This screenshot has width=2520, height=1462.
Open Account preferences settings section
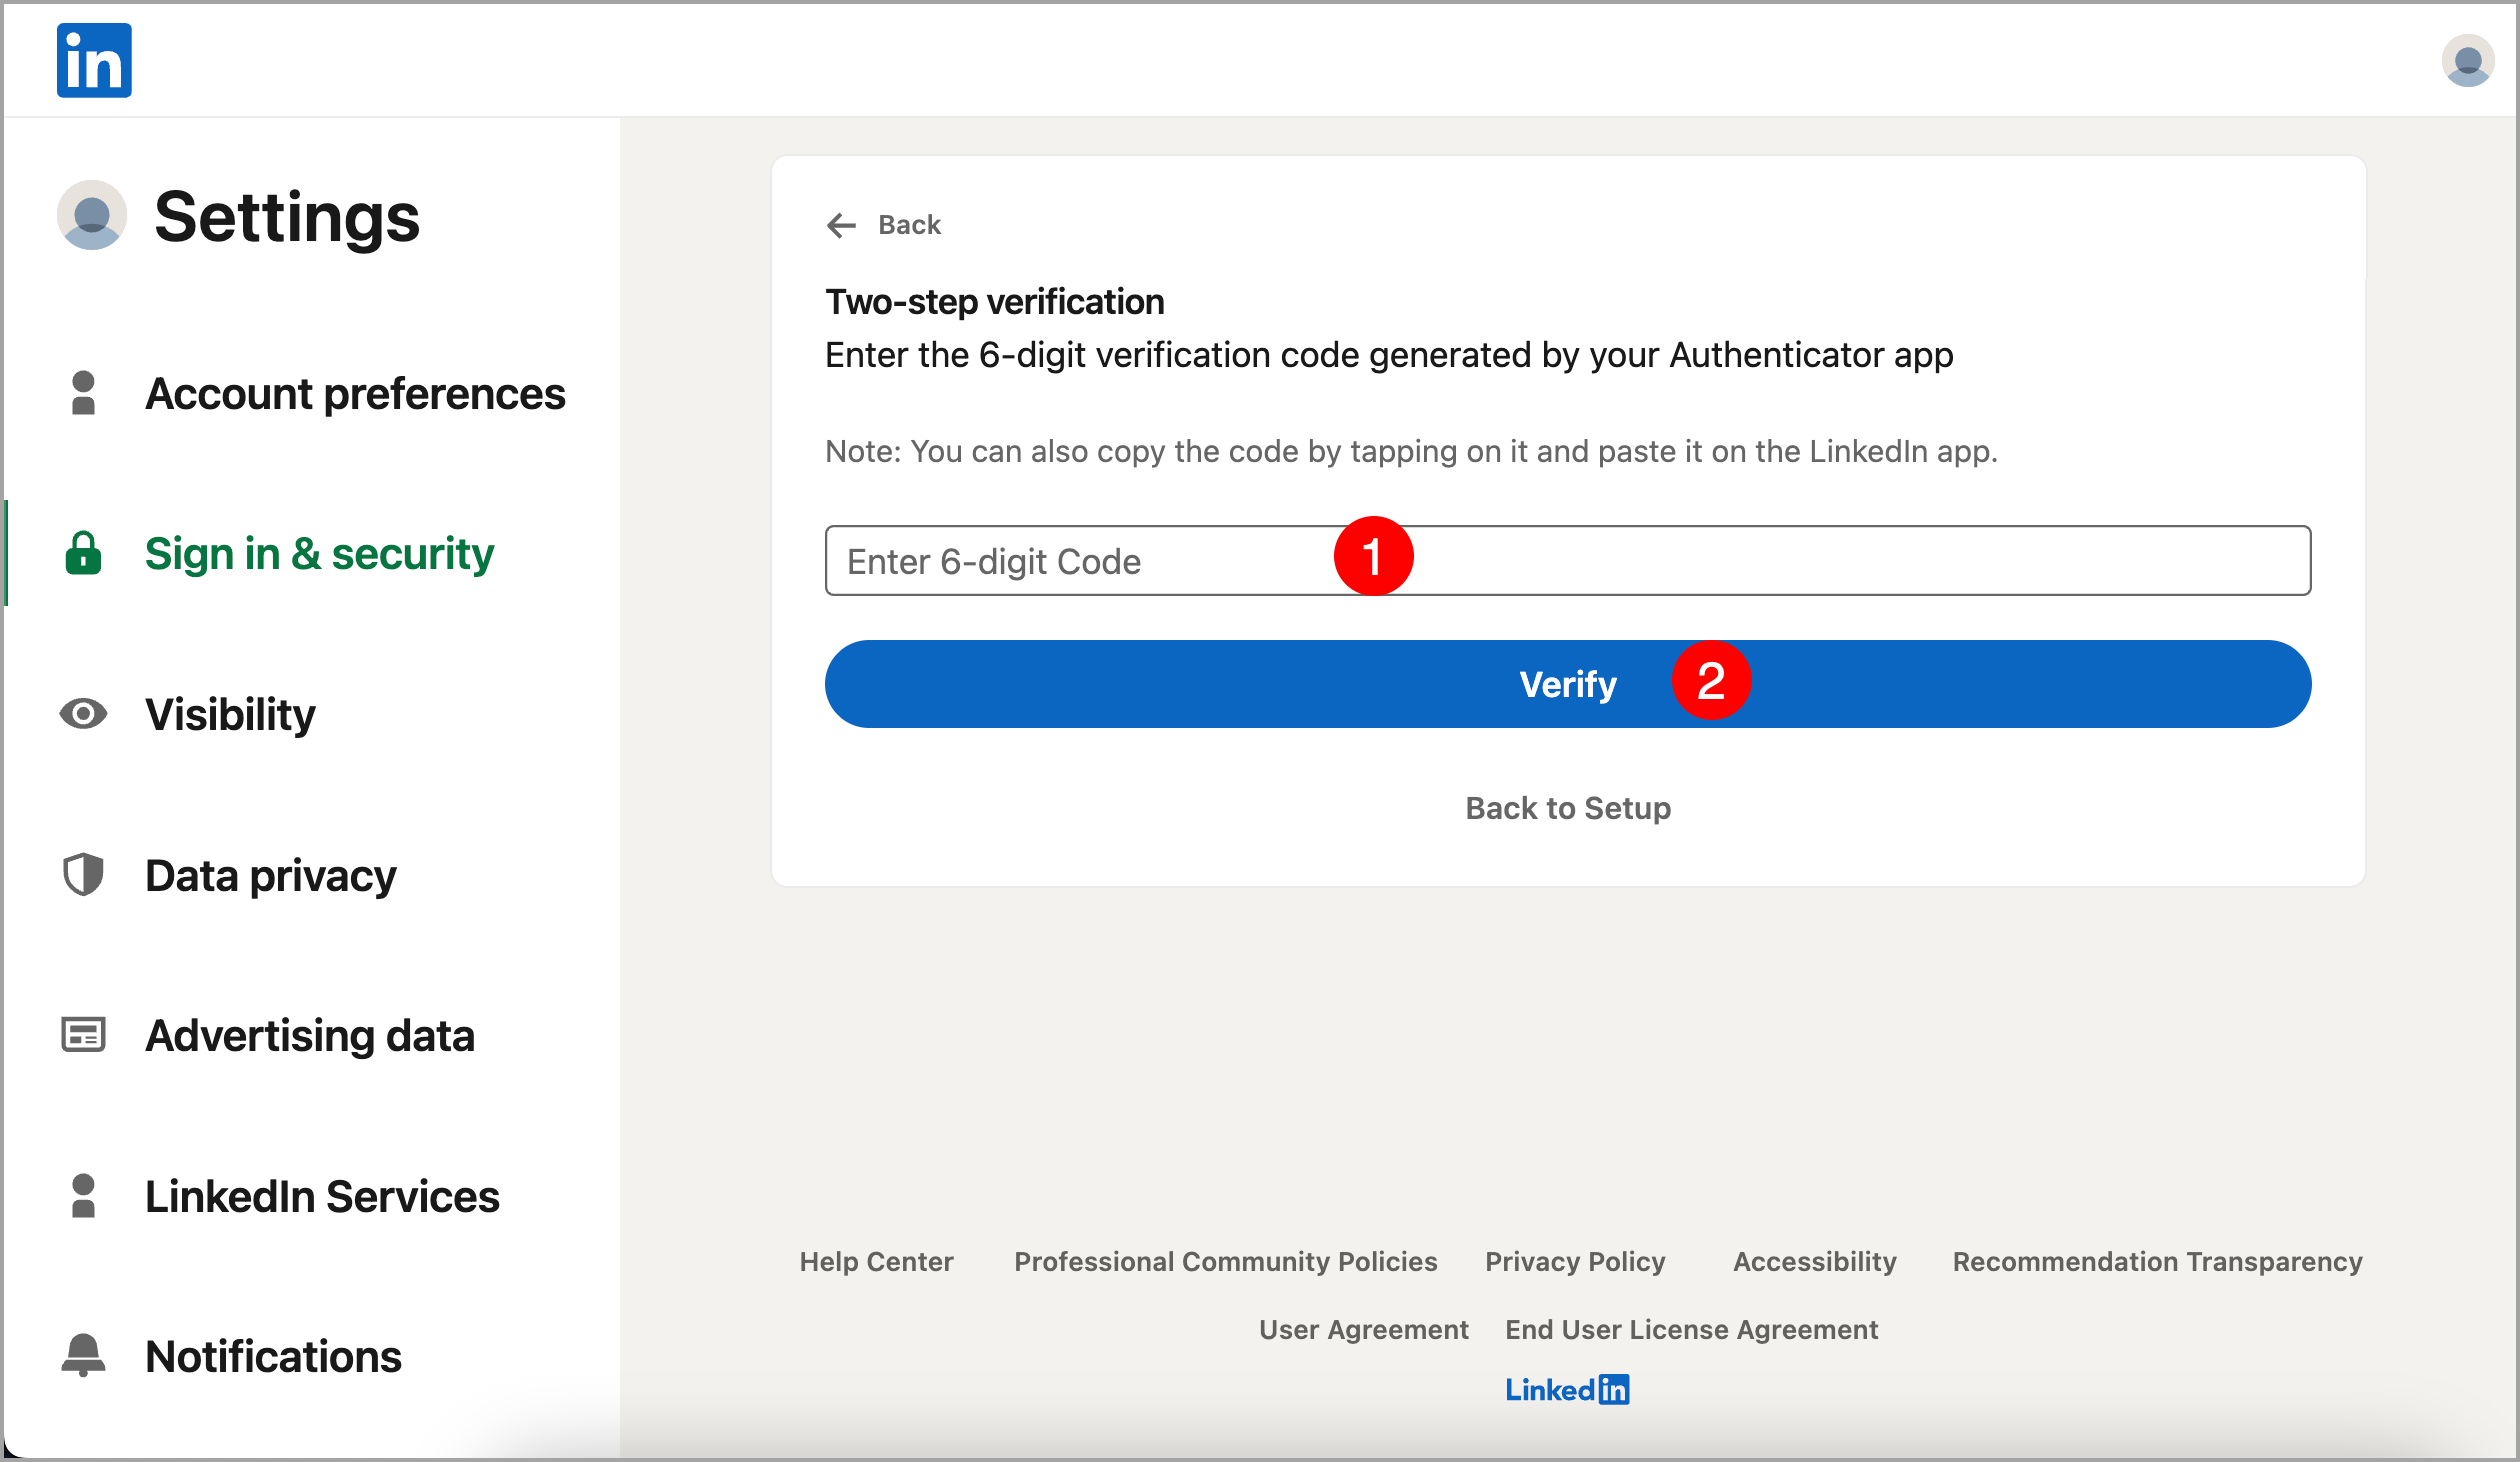355,394
